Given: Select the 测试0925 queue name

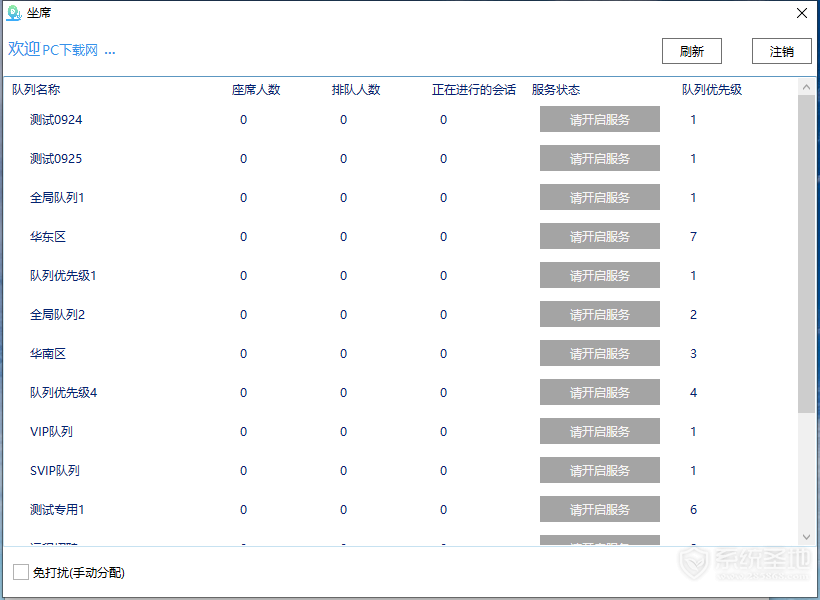Looking at the screenshot, I should tap(56, 158).
